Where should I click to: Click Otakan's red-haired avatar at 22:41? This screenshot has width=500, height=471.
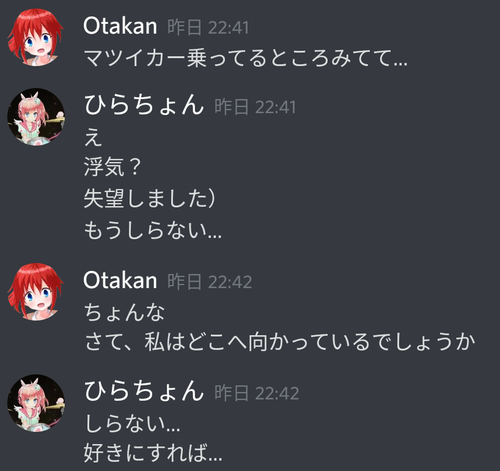(36, 37)
